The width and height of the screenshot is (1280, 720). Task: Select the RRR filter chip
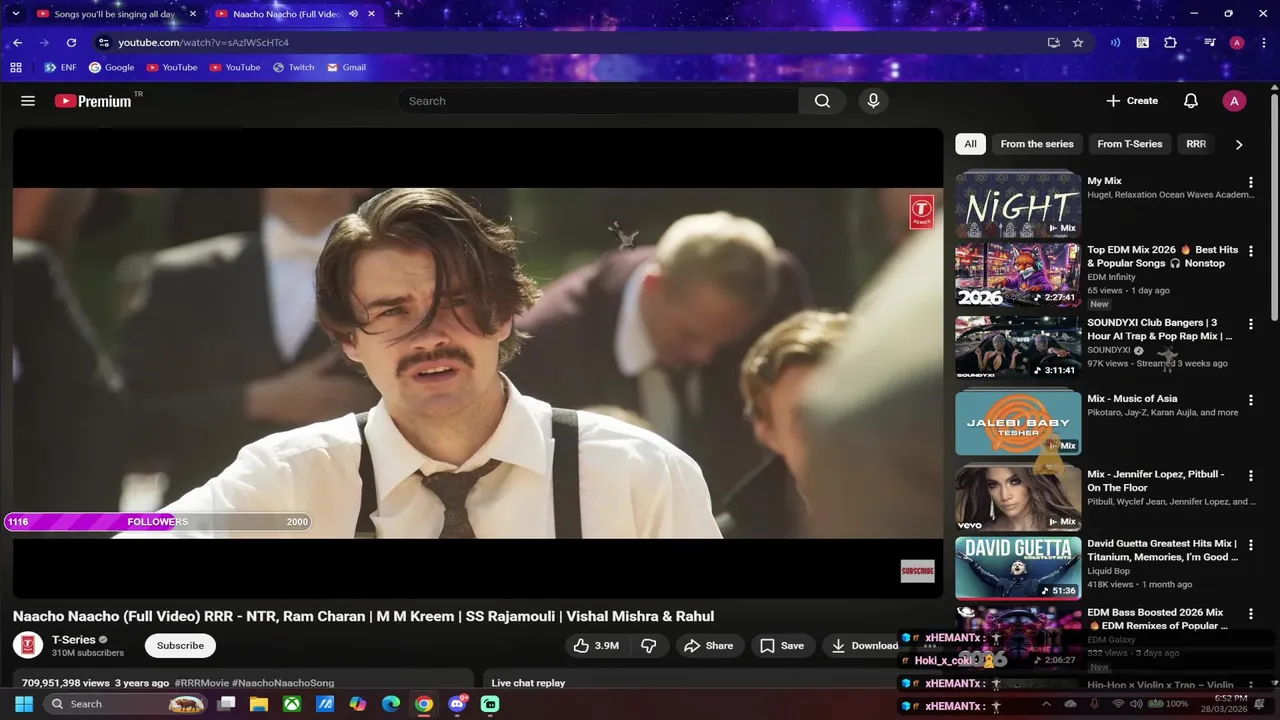(x=1196, y=144)
